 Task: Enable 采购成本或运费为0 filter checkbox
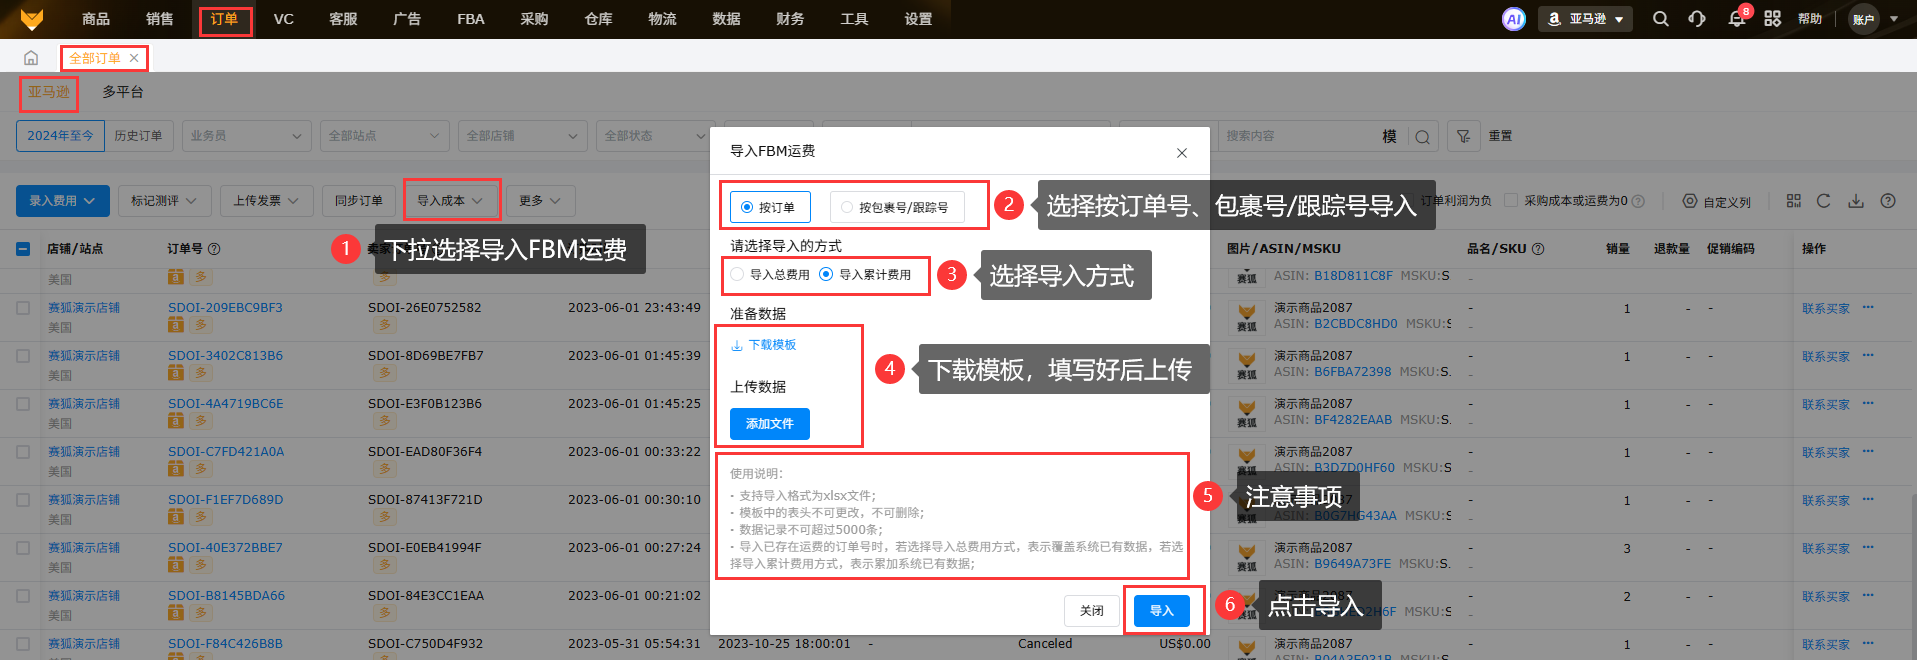tap(1511, 201)
